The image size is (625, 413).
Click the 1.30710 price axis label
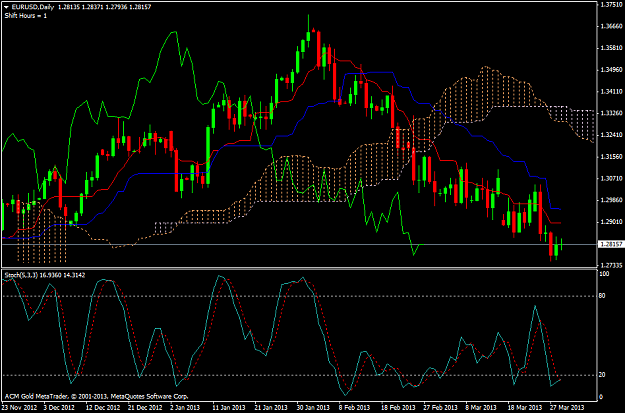[611, 178]
